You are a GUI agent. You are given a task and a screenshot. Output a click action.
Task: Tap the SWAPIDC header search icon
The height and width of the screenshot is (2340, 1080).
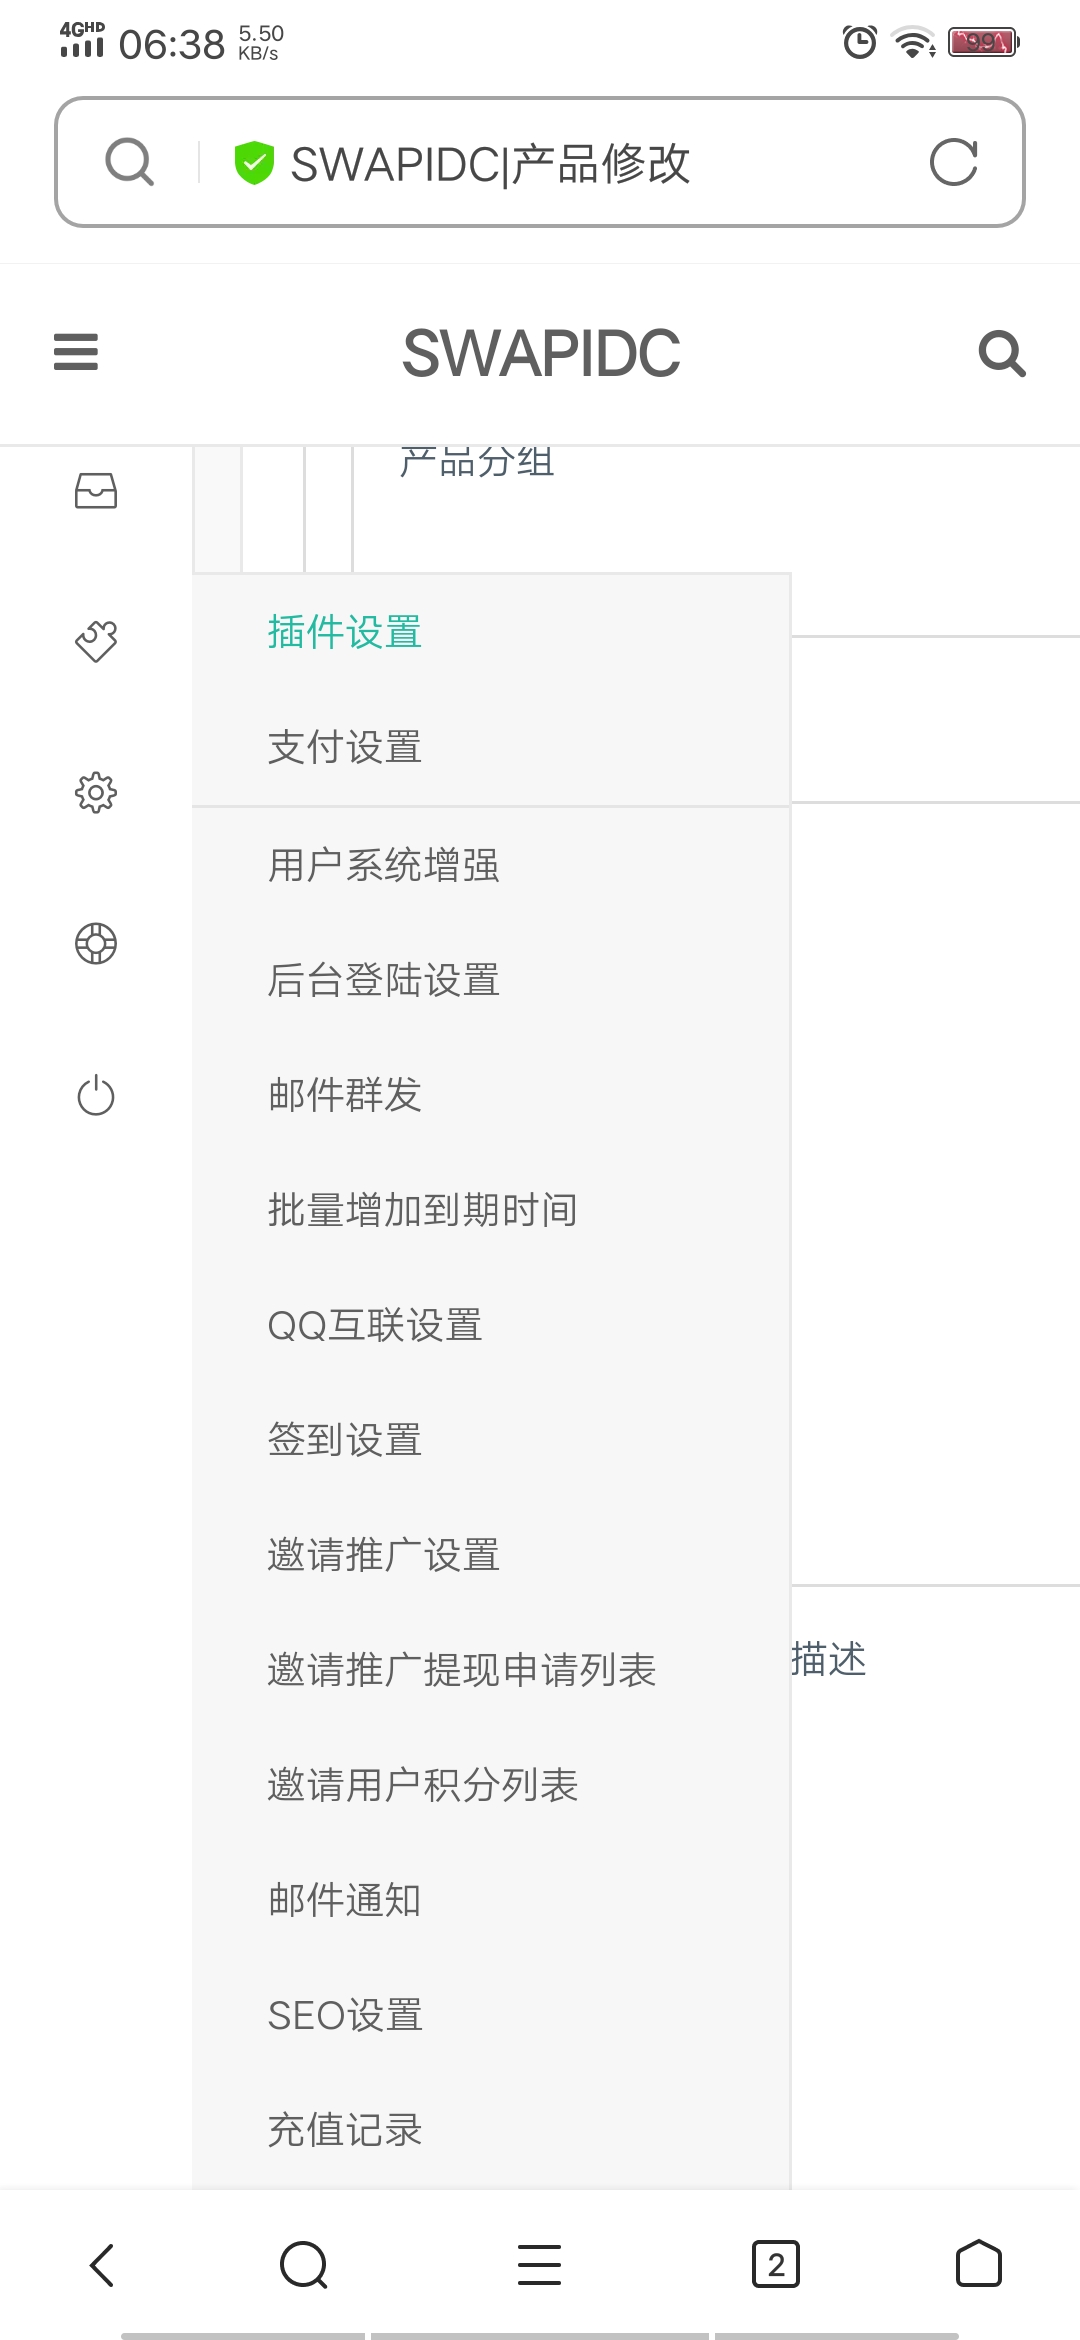tap(1001, 353)
